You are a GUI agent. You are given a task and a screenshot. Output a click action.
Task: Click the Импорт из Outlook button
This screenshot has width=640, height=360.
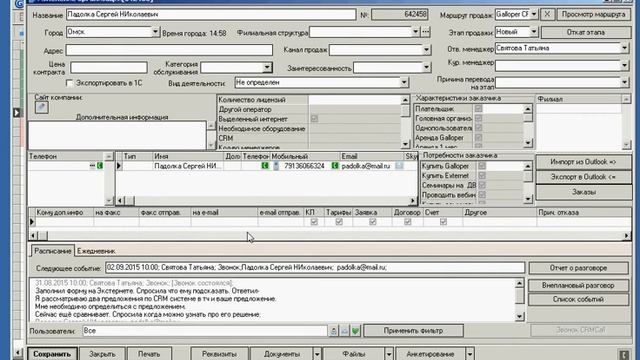tap(583, 162)
